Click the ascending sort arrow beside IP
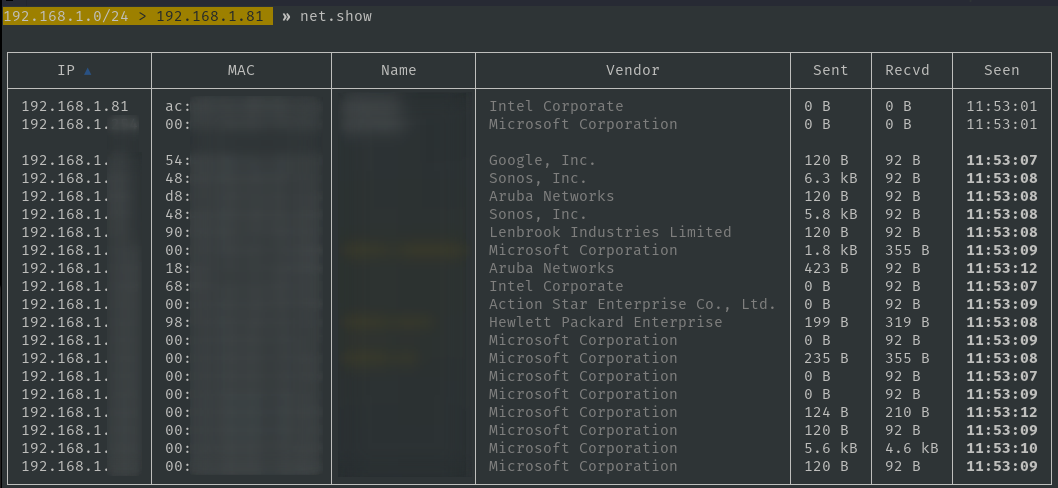Viewport: 1058px width, 488px height. [87, 71]
